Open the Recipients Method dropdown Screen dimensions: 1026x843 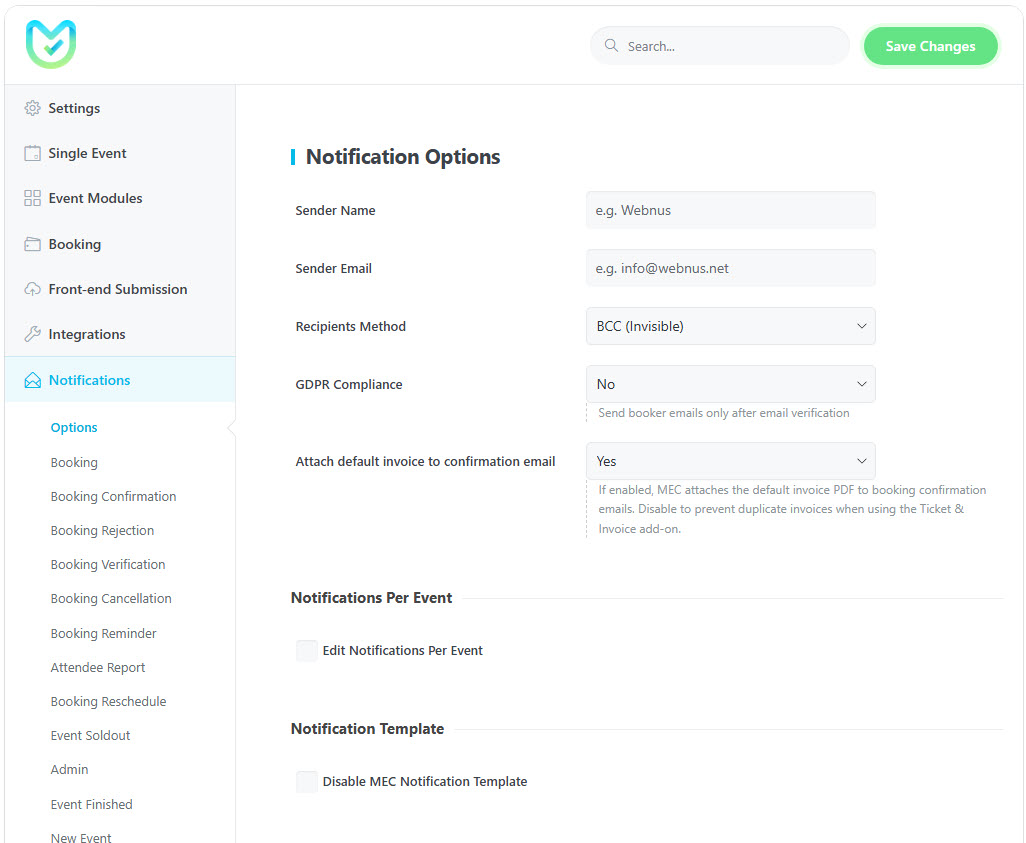(x=730, y=326)
